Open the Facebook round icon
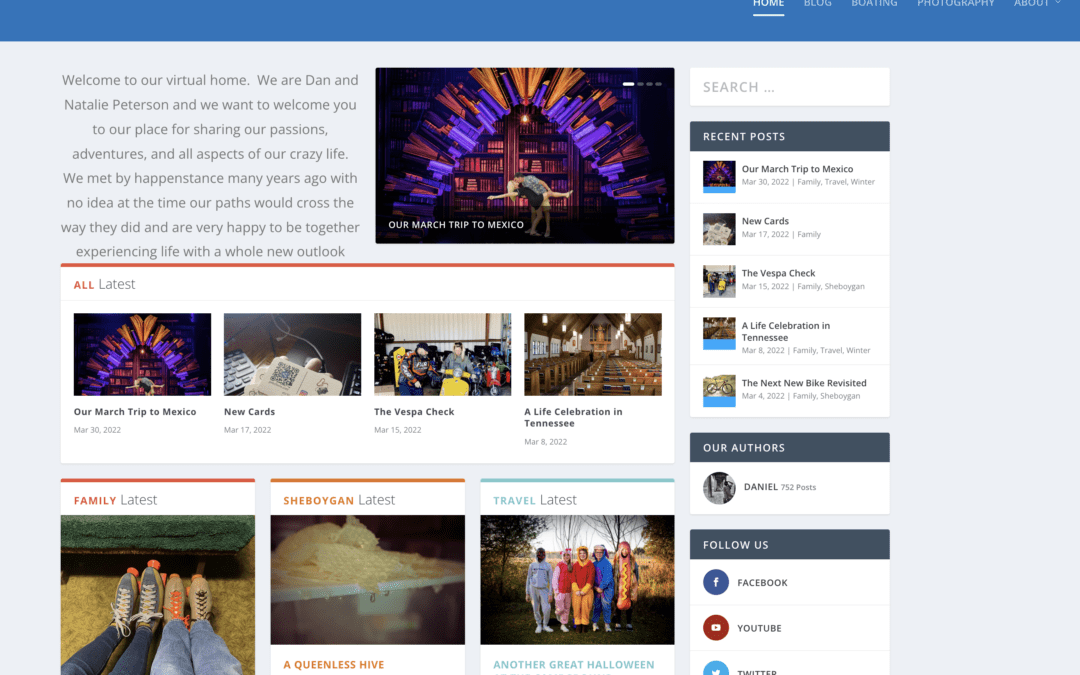 point(716,582)
